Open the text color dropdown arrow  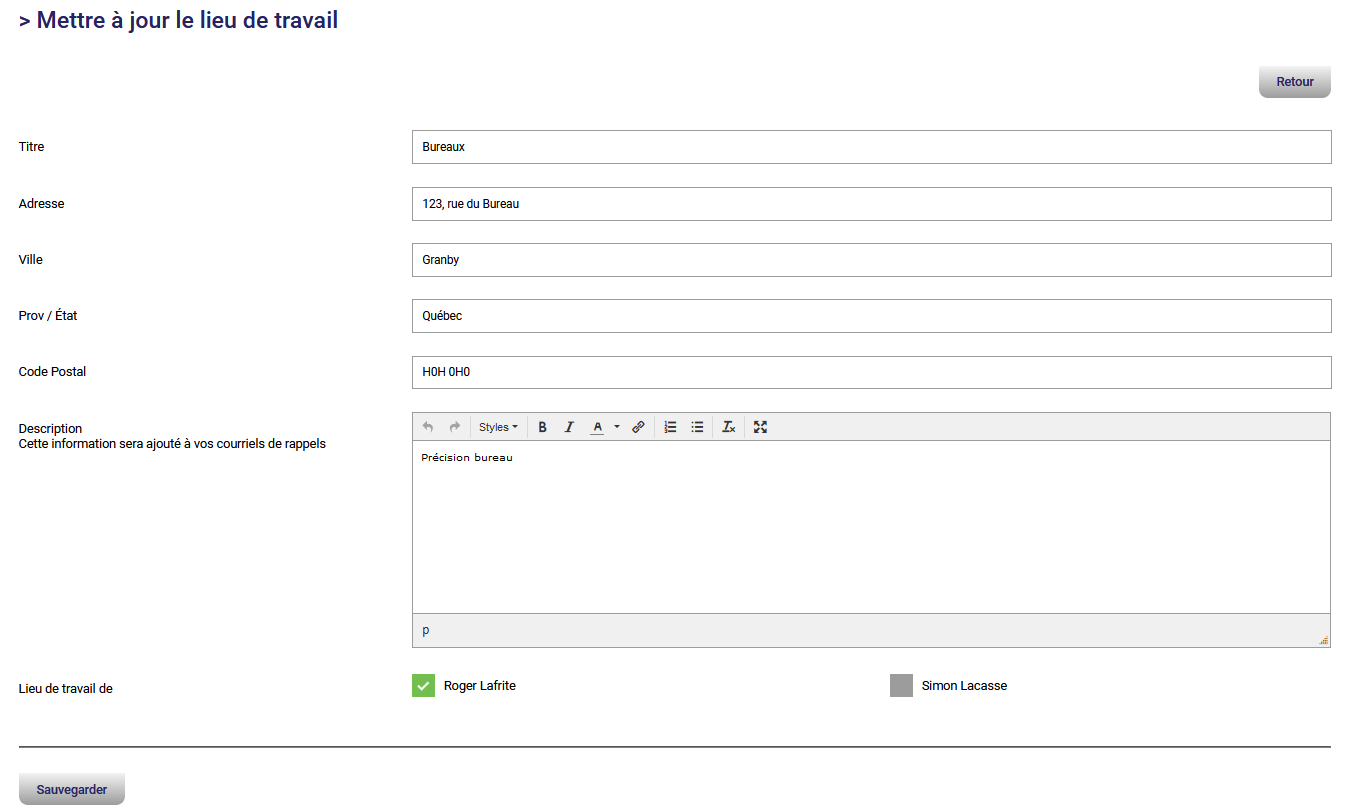tap(617, 427)
